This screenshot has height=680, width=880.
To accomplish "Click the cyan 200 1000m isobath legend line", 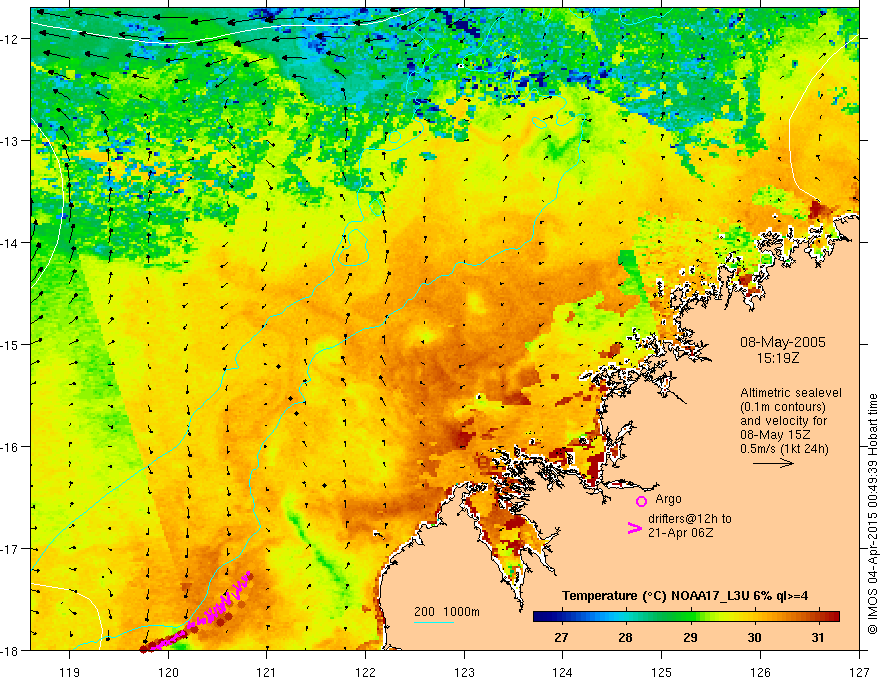I will coord(433,622).
